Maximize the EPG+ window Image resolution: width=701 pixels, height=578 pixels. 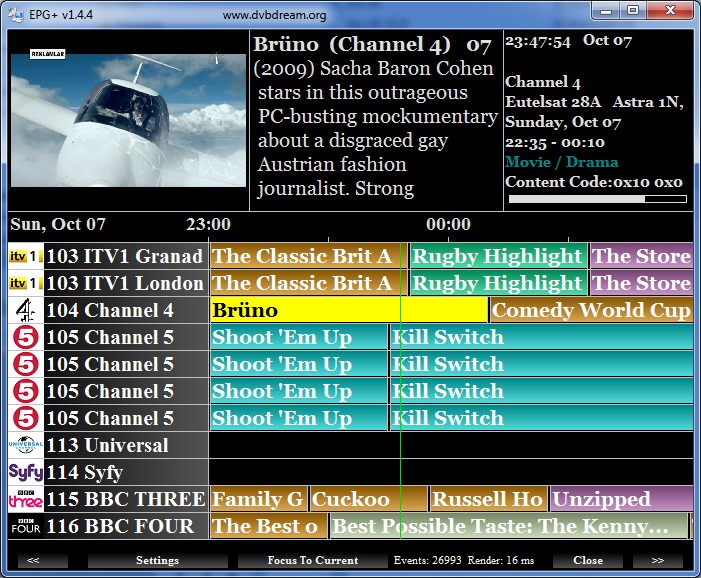tap(633, 11)
